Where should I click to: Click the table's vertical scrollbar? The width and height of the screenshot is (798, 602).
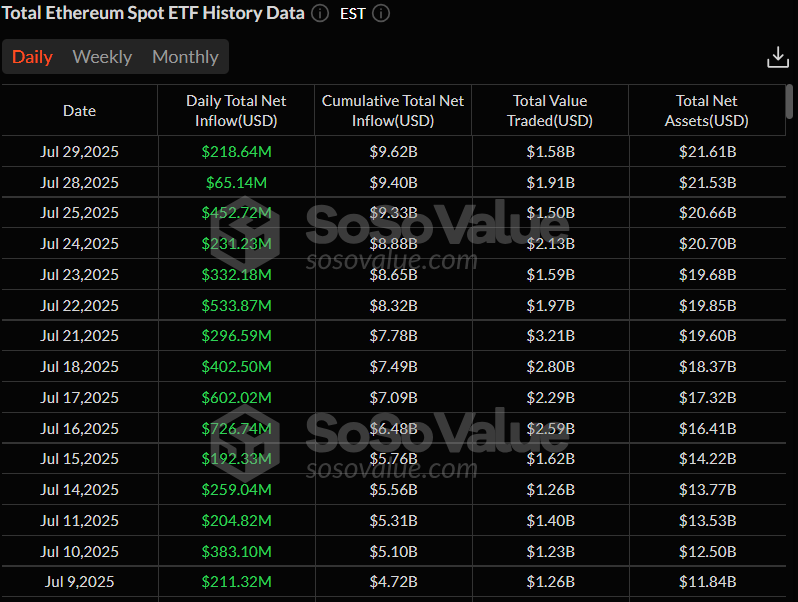(x=789, y=103)
